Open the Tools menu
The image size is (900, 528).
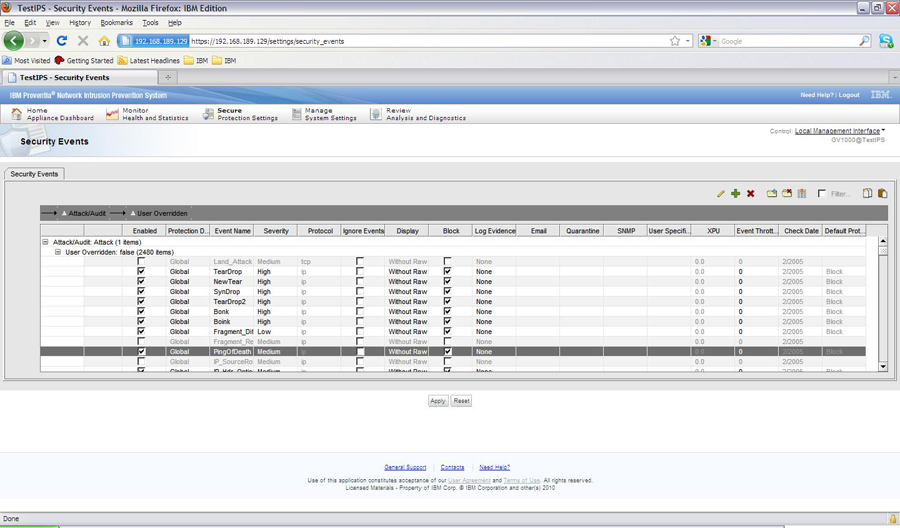150,22
